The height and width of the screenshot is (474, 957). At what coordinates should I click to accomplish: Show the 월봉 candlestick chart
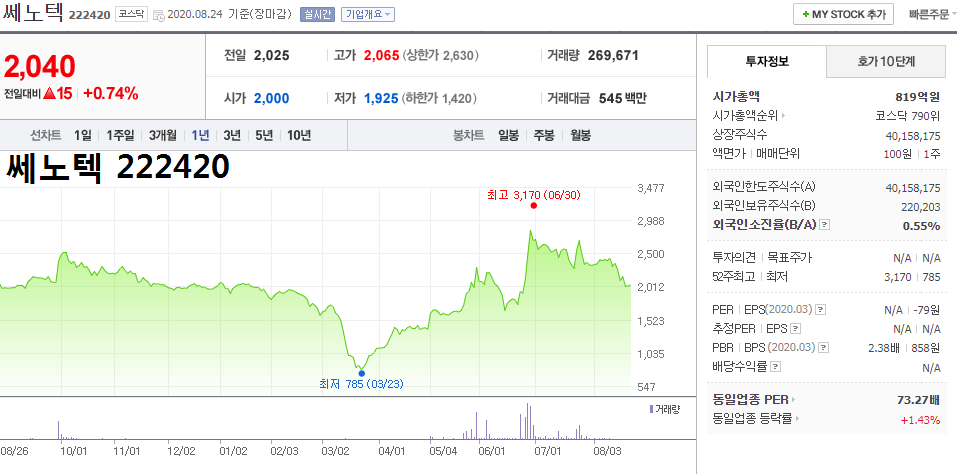580,135
